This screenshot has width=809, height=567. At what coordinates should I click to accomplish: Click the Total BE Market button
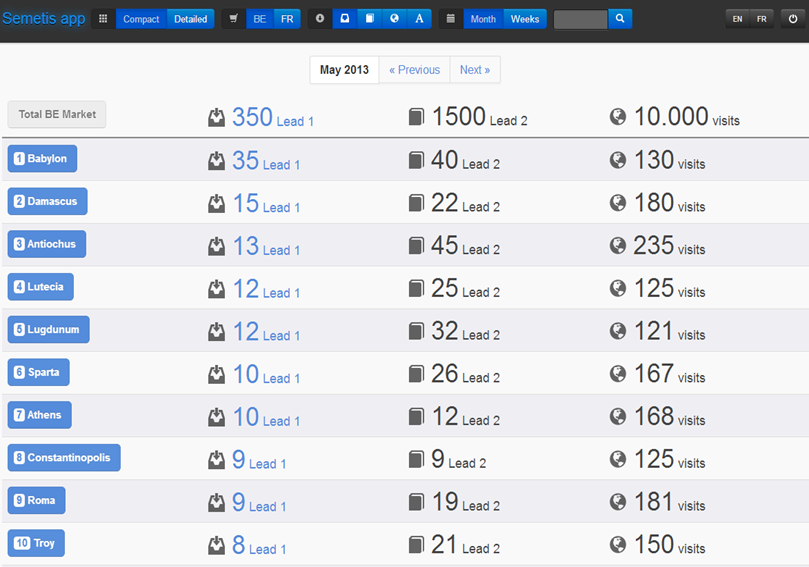(57, 115)
